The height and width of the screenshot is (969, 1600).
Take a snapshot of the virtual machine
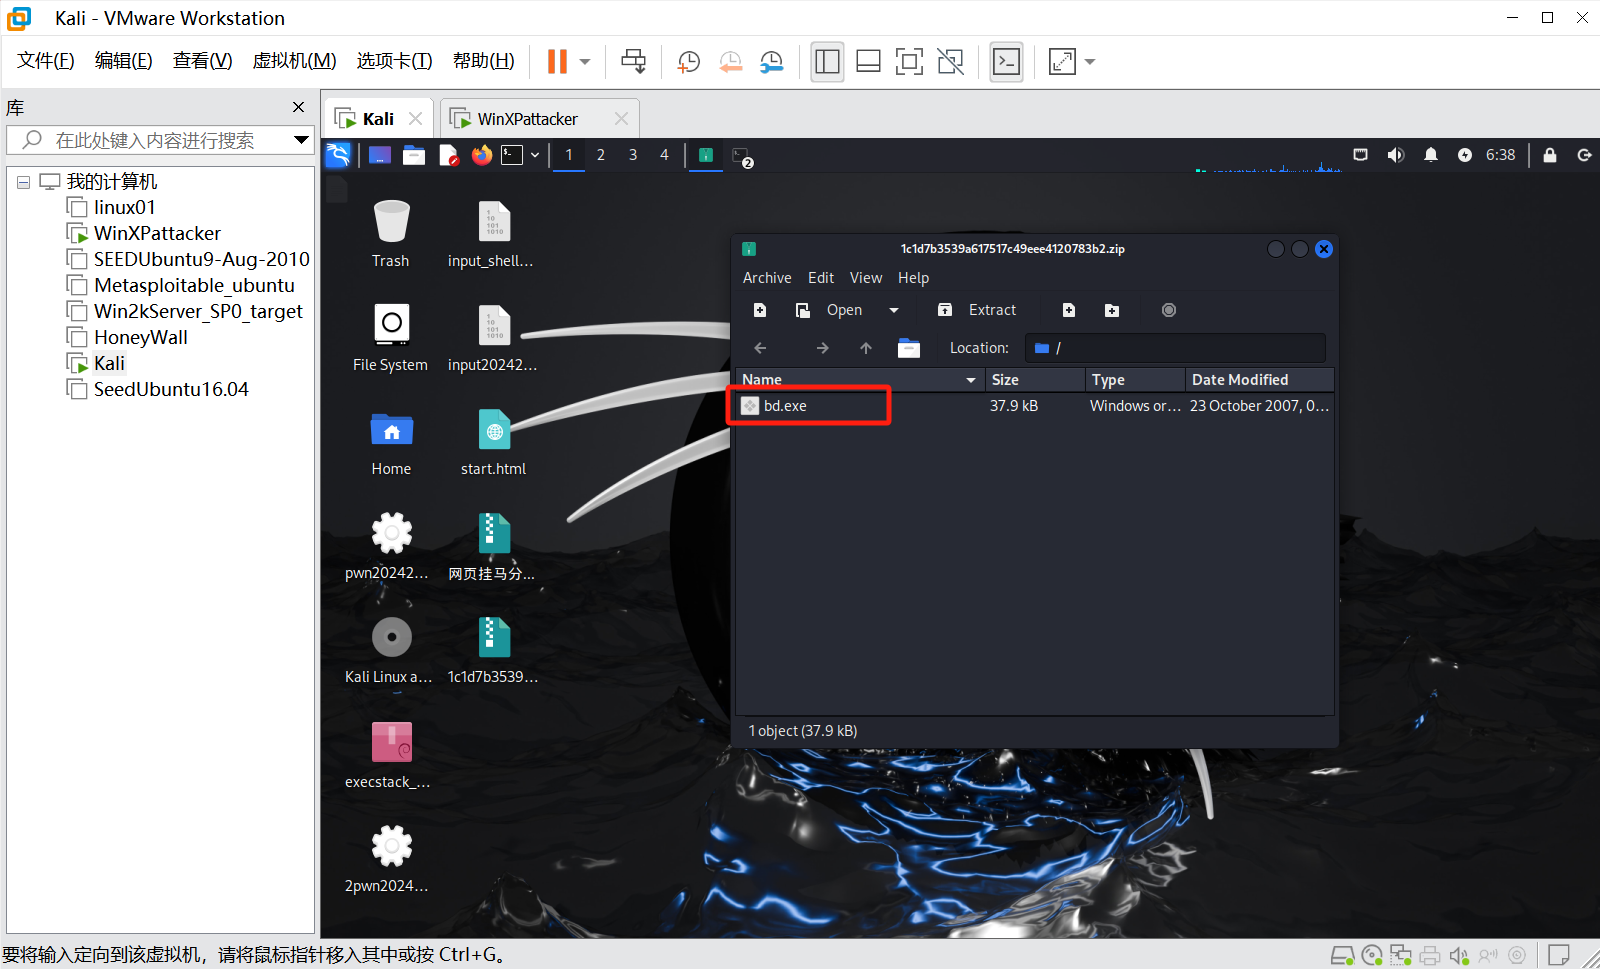(x=689, y=62)
